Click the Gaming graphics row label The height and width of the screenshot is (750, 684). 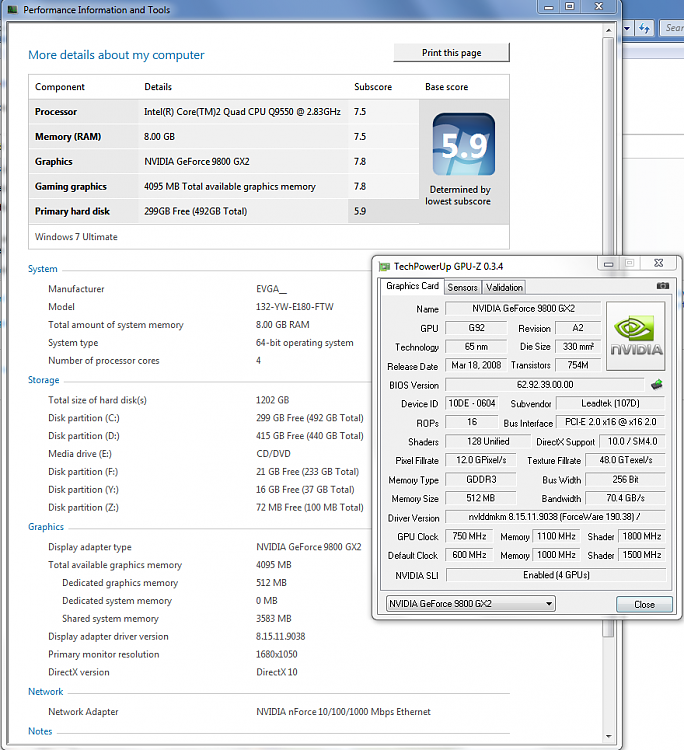click(71, 187)
